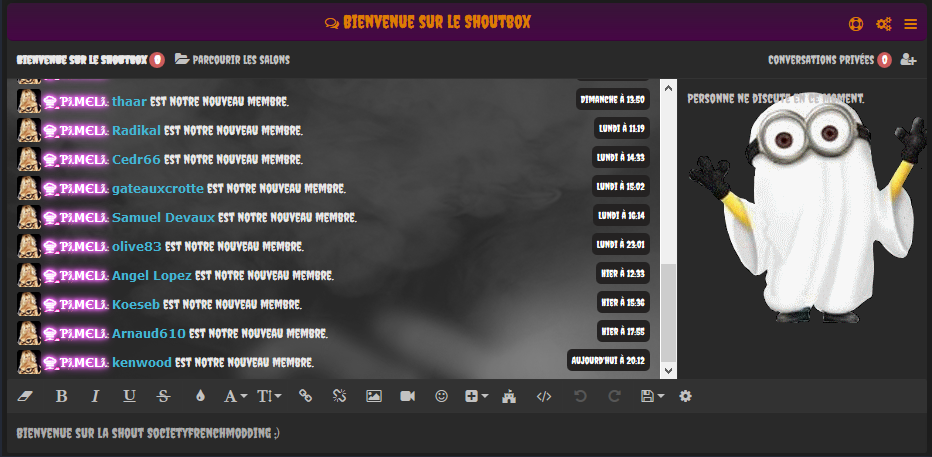The image size is (932, 457).
Task: Click the Lundi à 23:01 timestamp
Action: tap(621, 244)
